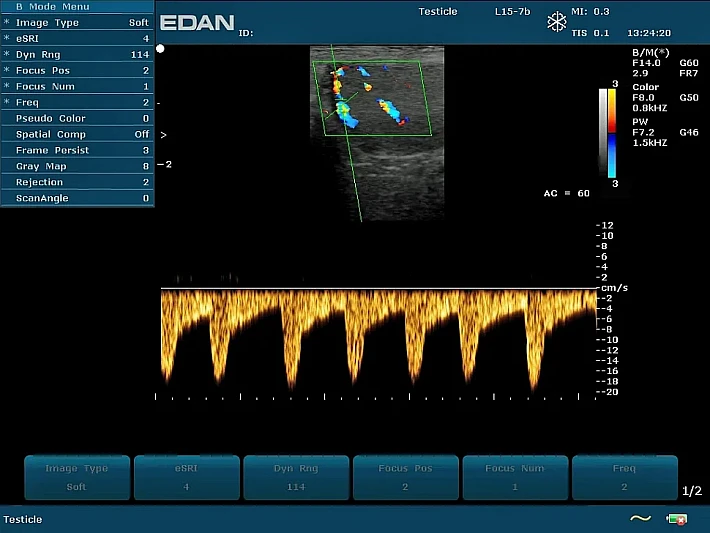710x533 pixels.
Task: Click the white focus marker dot
Action: pyautogui.click(x=161, y=48)
